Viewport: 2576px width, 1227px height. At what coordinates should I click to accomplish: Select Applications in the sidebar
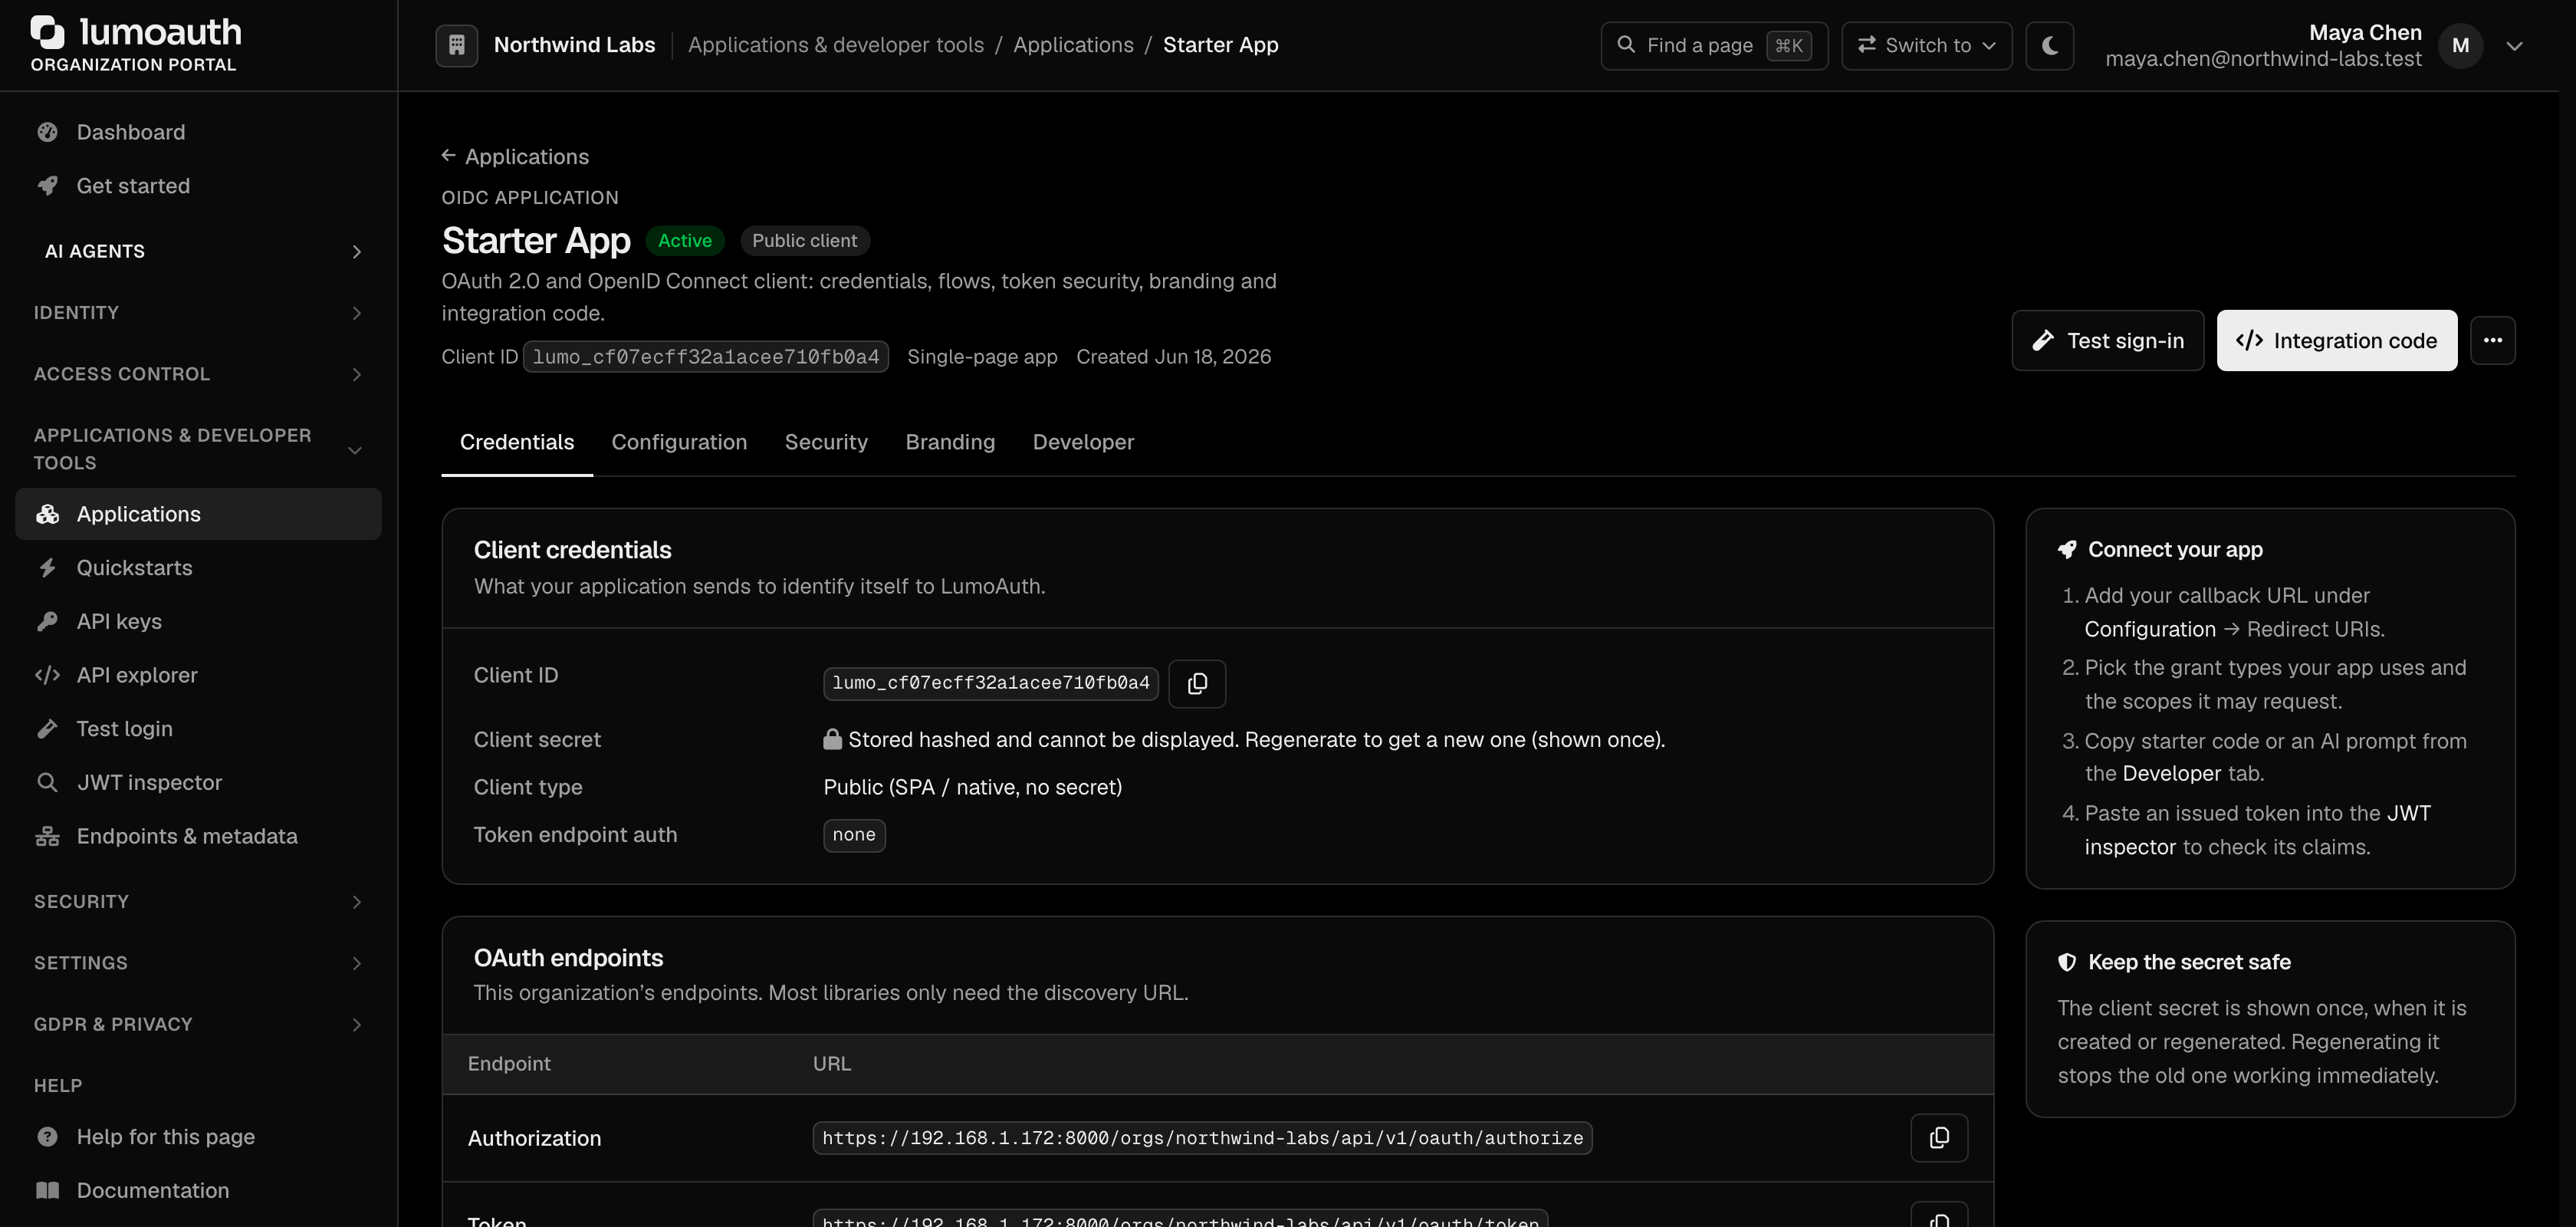pyautogui.click(x=198, y=514)
